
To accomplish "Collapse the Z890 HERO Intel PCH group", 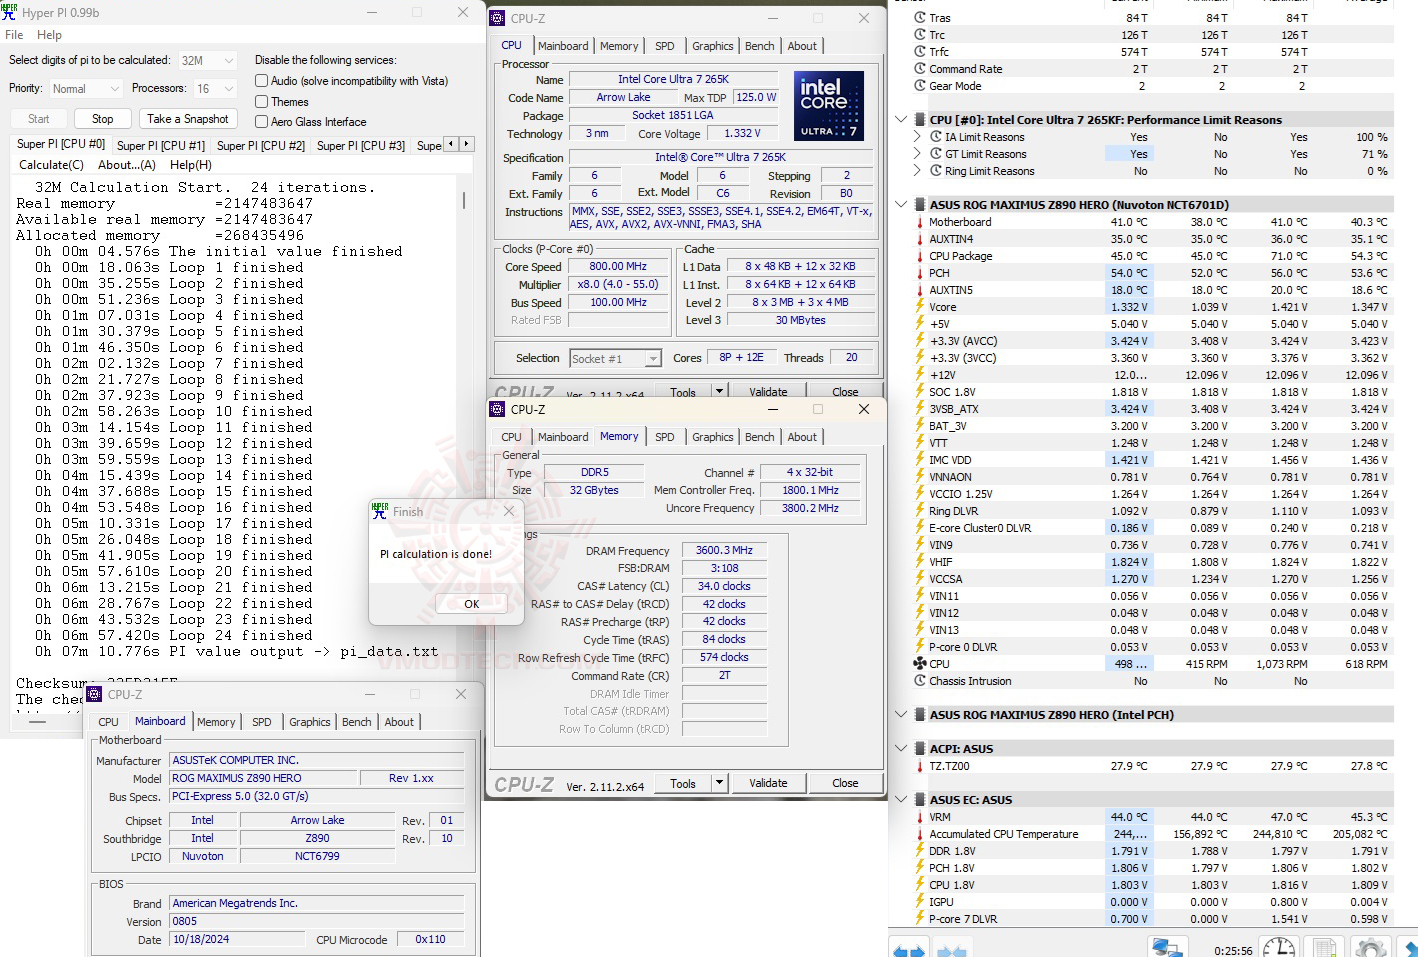I will pyautogui.click(x=901, y=715).
